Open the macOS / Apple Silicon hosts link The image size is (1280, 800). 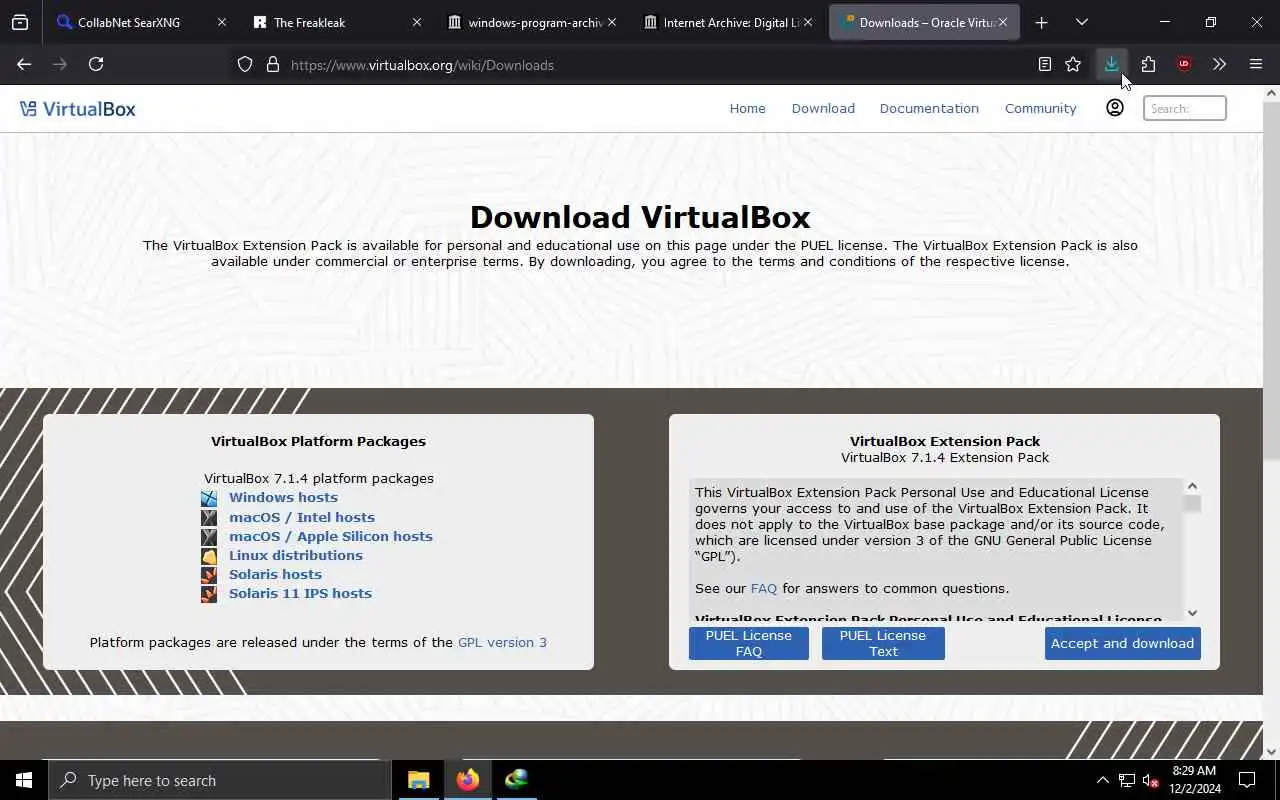click(x=331, y=536)
